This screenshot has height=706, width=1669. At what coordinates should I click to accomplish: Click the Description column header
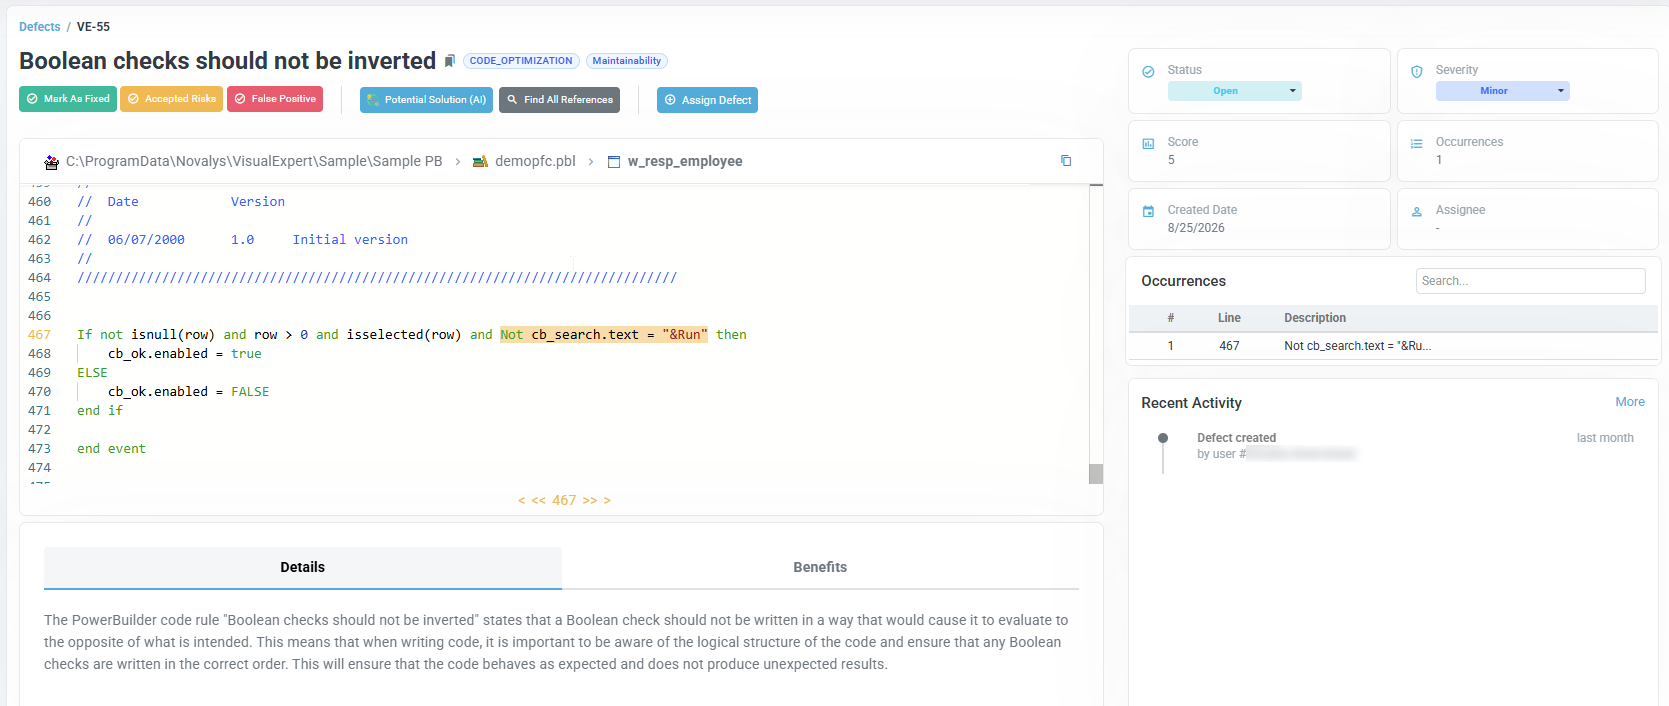(x=1315, y=318)
